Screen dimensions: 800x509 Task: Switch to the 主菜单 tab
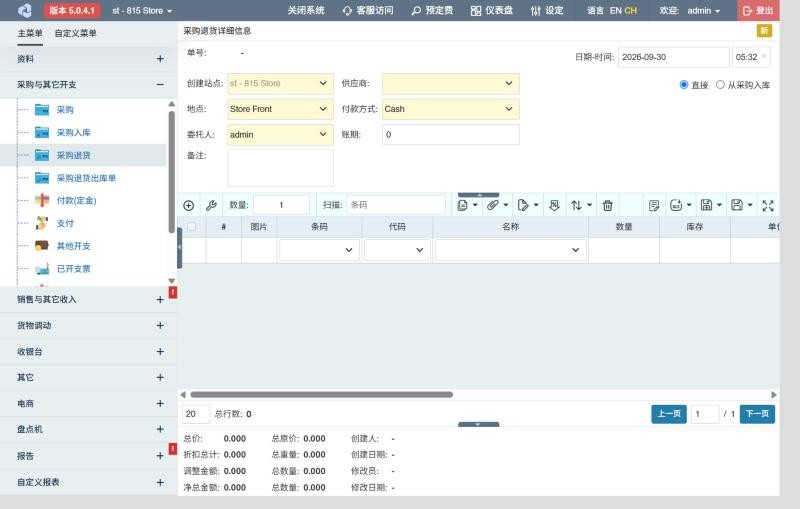[30, 33]
